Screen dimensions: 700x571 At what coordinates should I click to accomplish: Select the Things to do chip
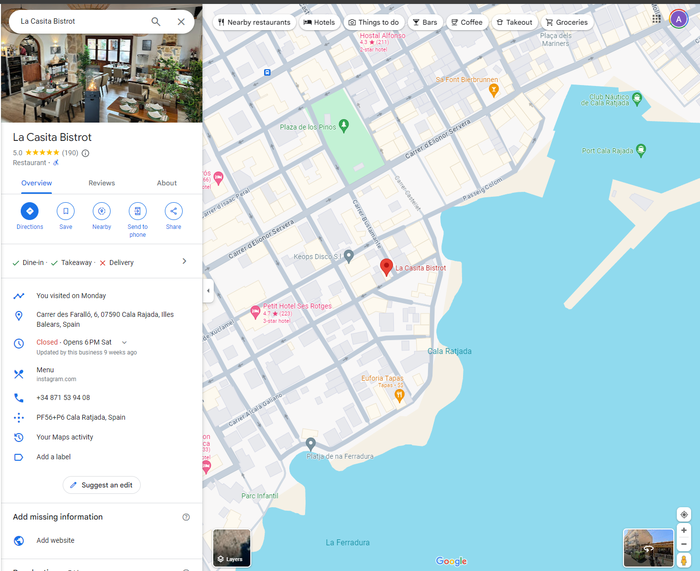pos(374,22)
